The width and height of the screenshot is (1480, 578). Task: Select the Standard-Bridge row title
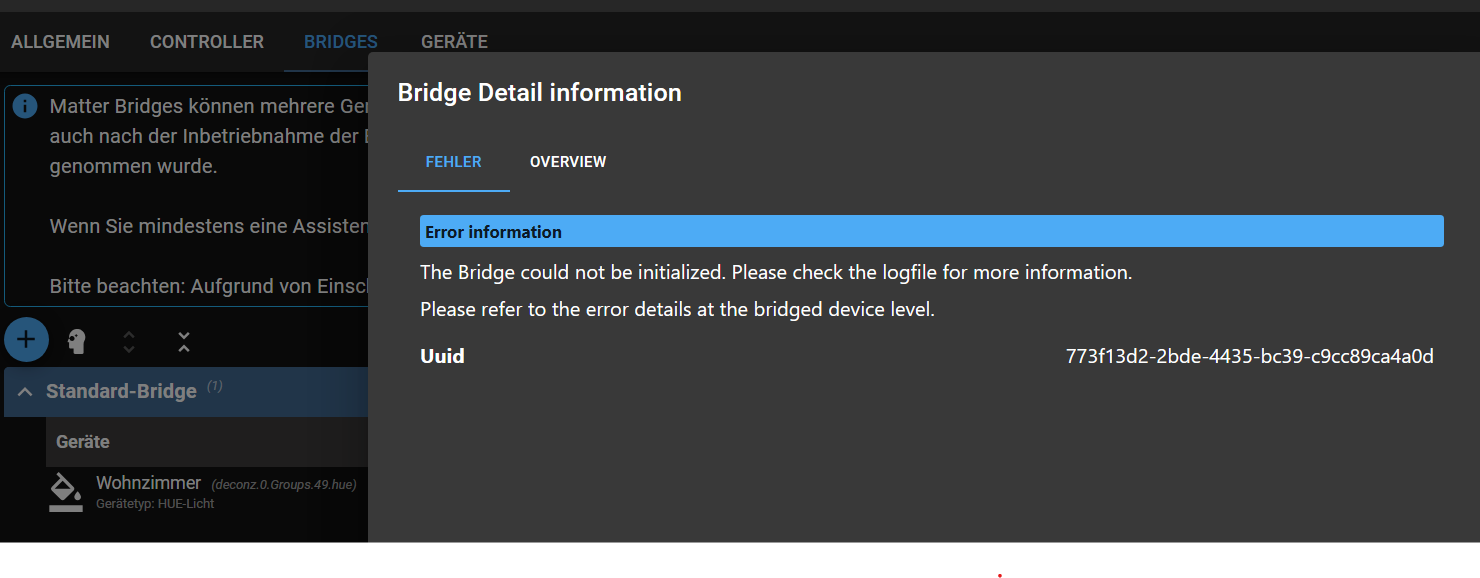pos(121,391)
